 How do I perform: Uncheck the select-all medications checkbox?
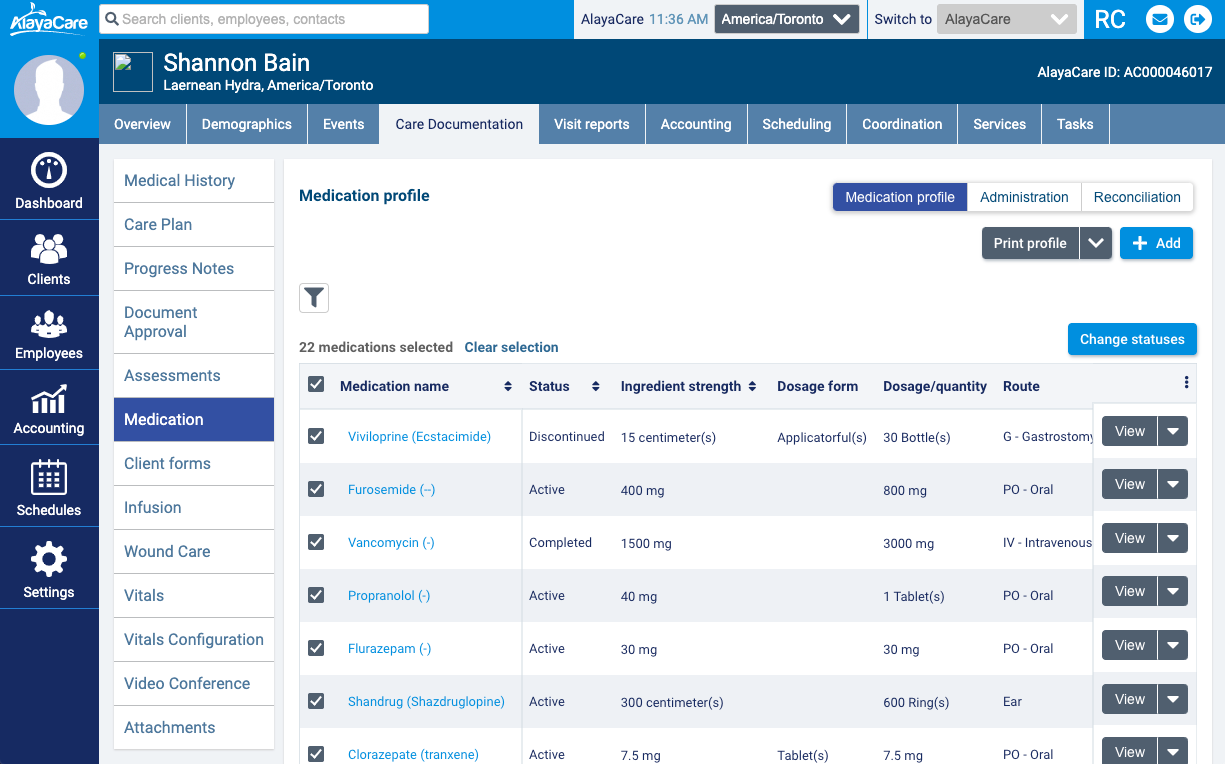click(316, 385)
